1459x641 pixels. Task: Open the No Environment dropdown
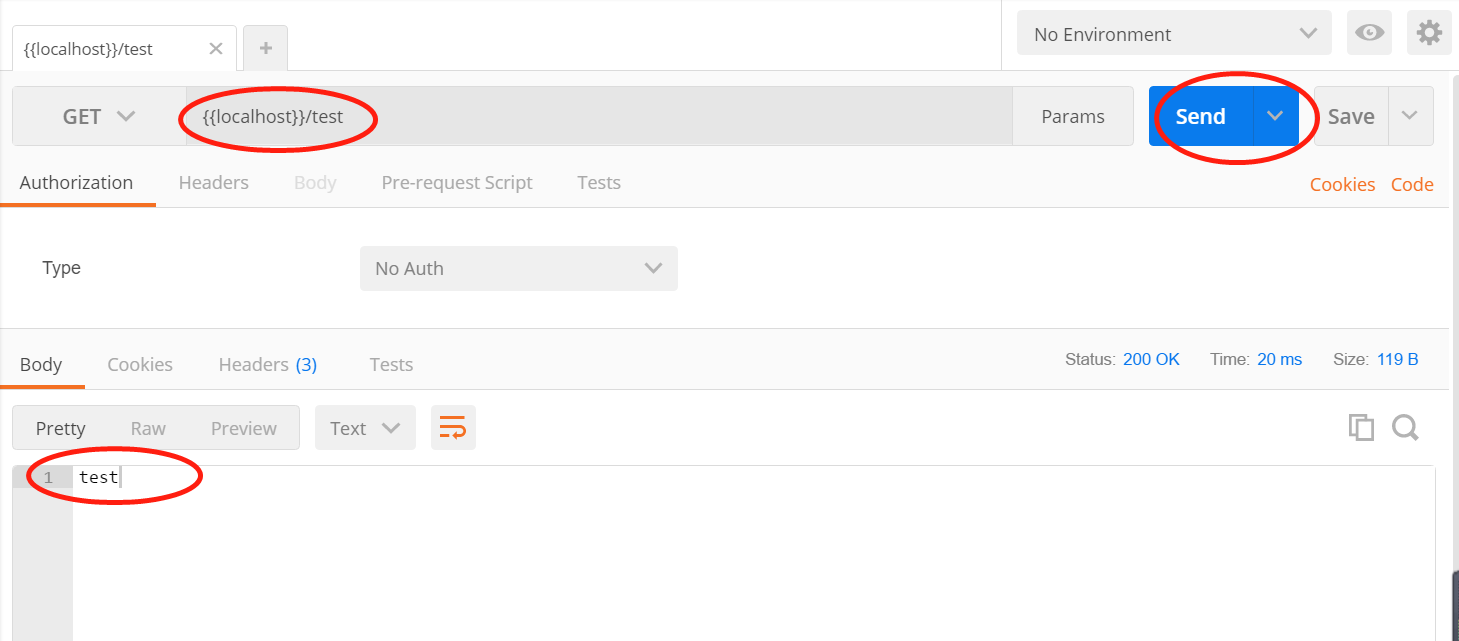pos(1174,33)
